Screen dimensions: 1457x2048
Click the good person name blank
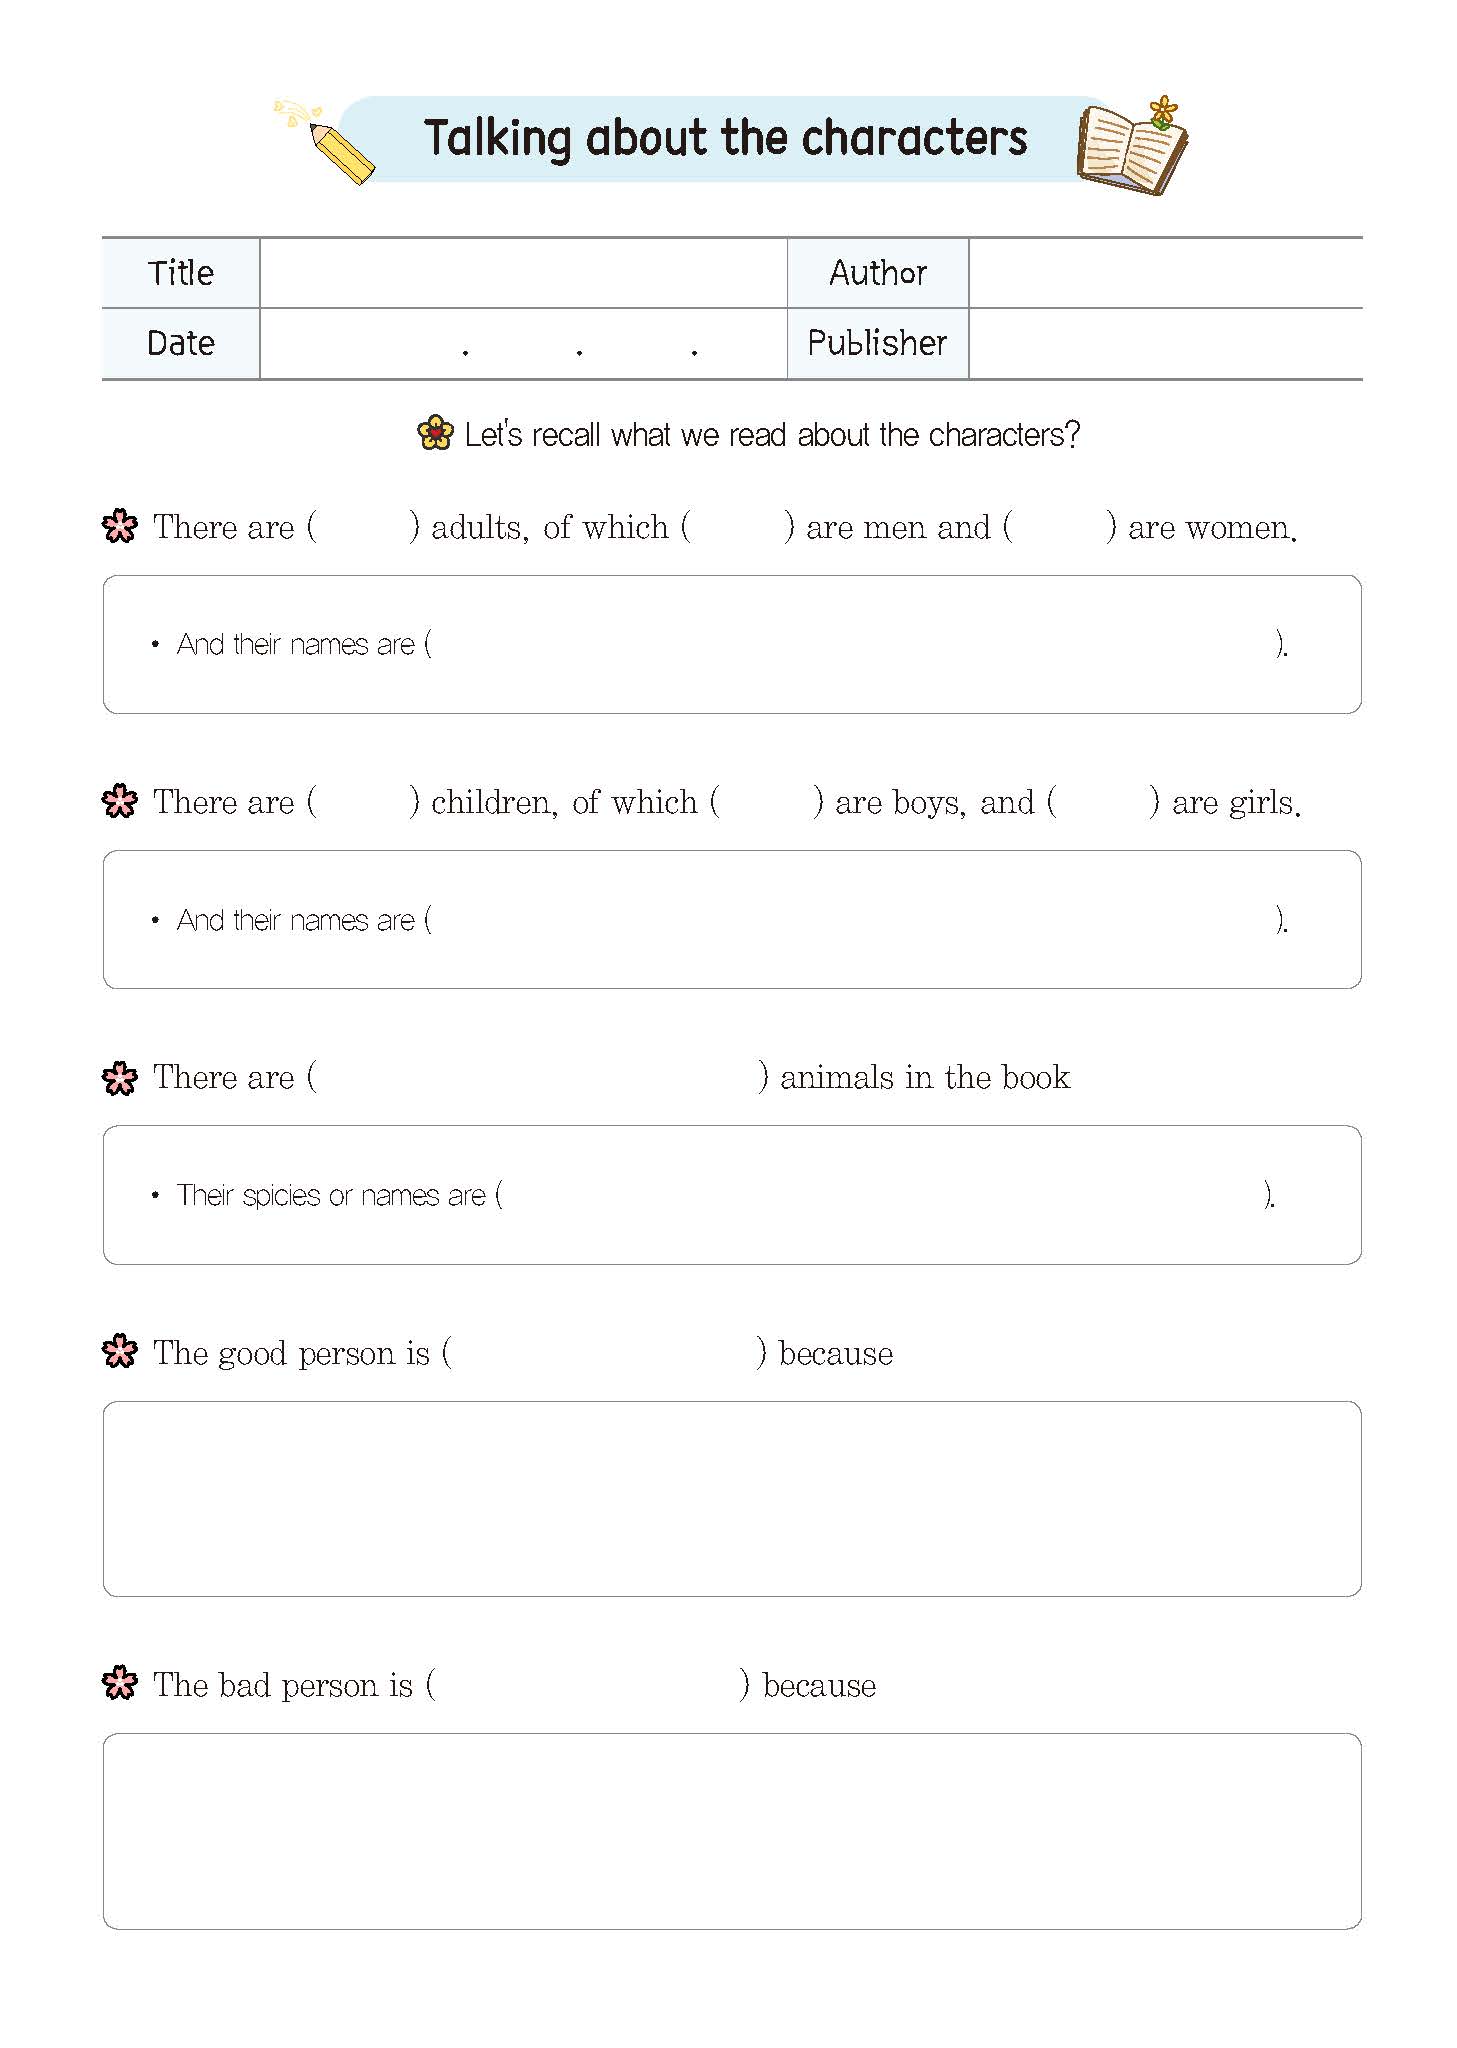(x=603, y=1353)
